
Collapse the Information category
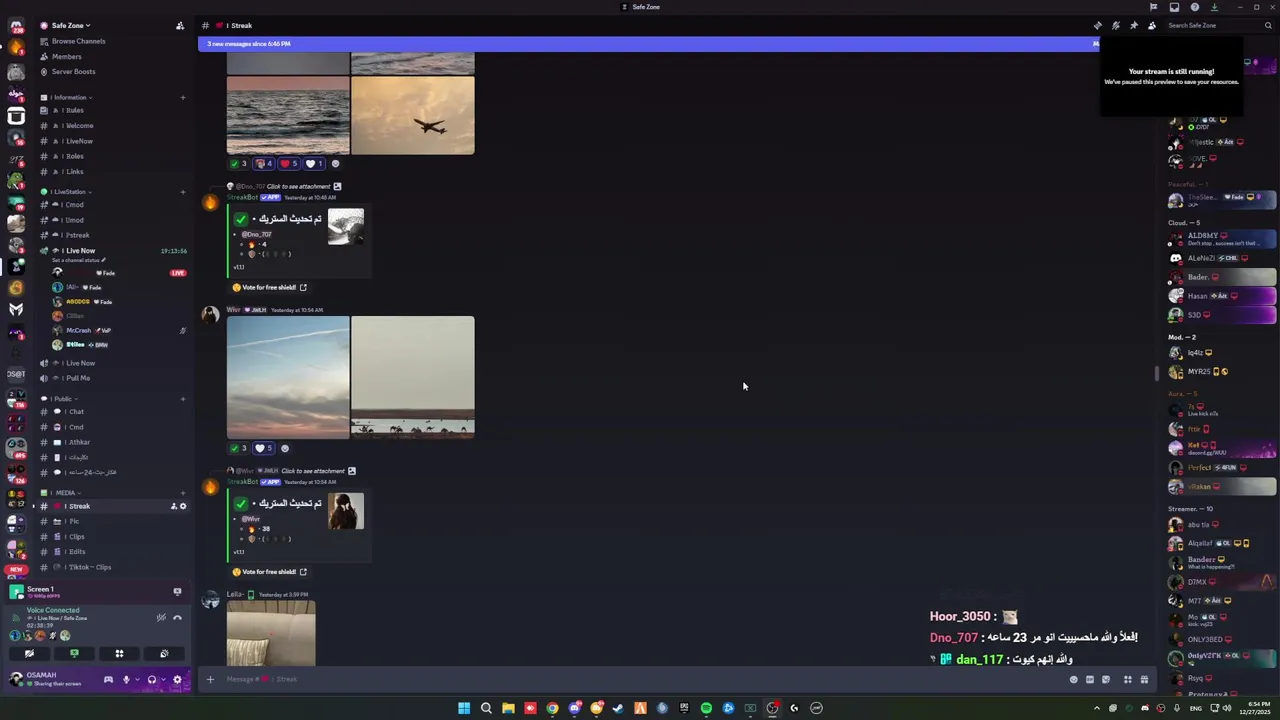(x=67, y=97)
